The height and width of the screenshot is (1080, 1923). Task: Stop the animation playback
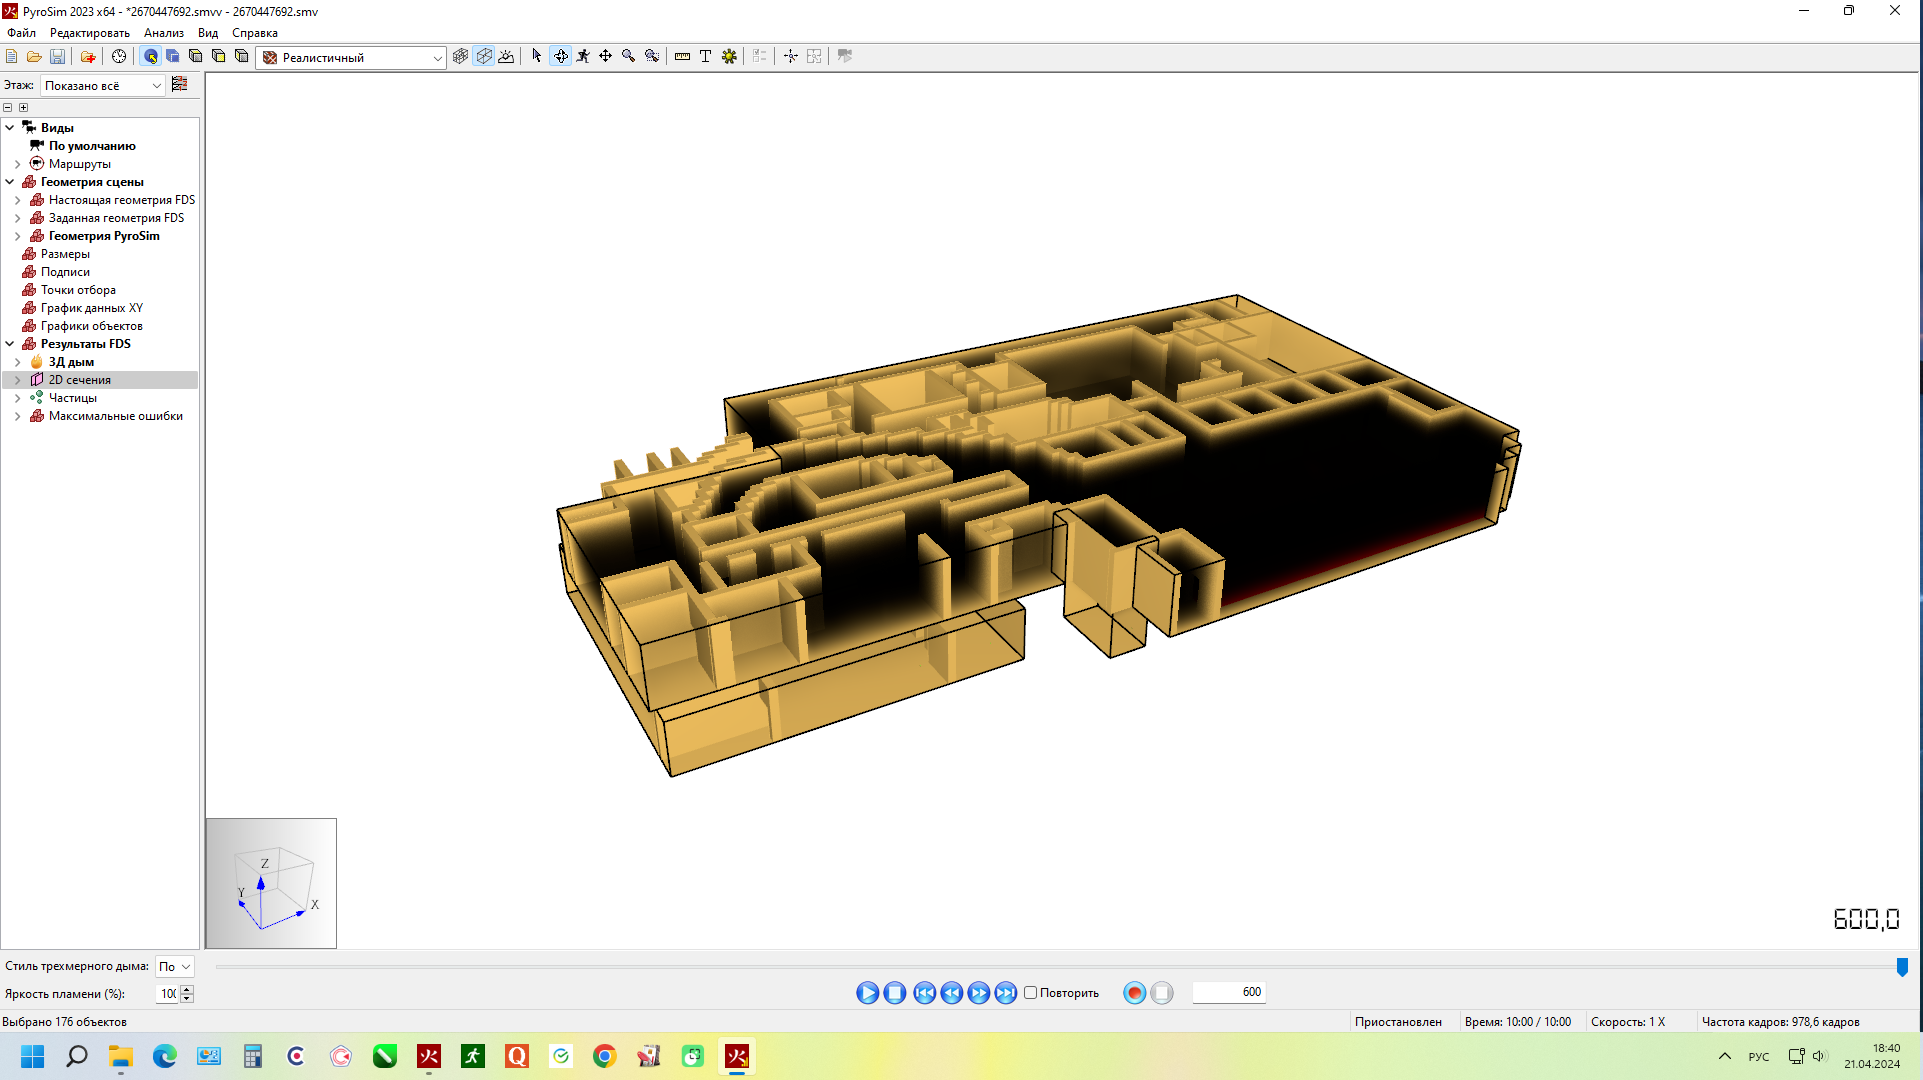[895, 993]
